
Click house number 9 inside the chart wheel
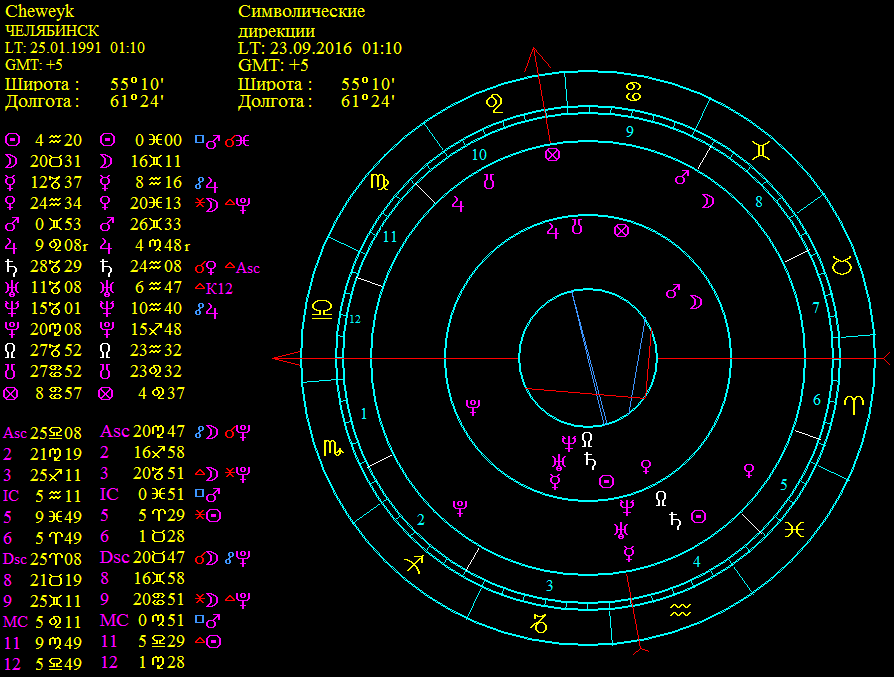pos(629,131)
